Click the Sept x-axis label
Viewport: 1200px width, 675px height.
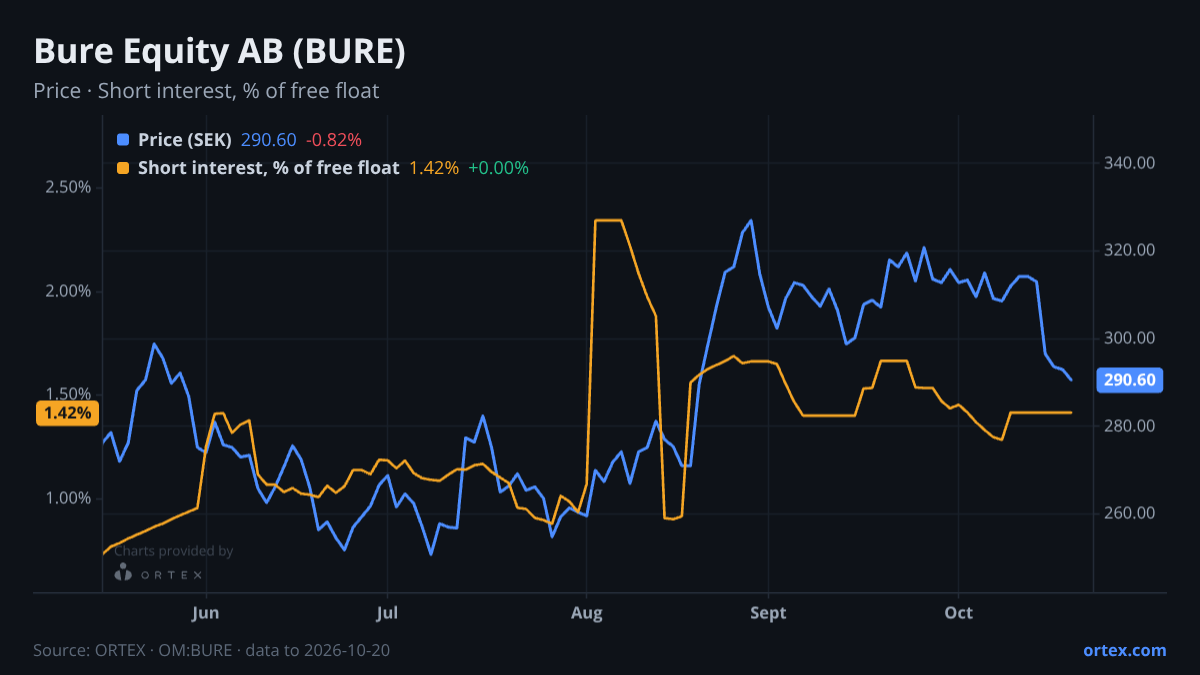point(768,612)
